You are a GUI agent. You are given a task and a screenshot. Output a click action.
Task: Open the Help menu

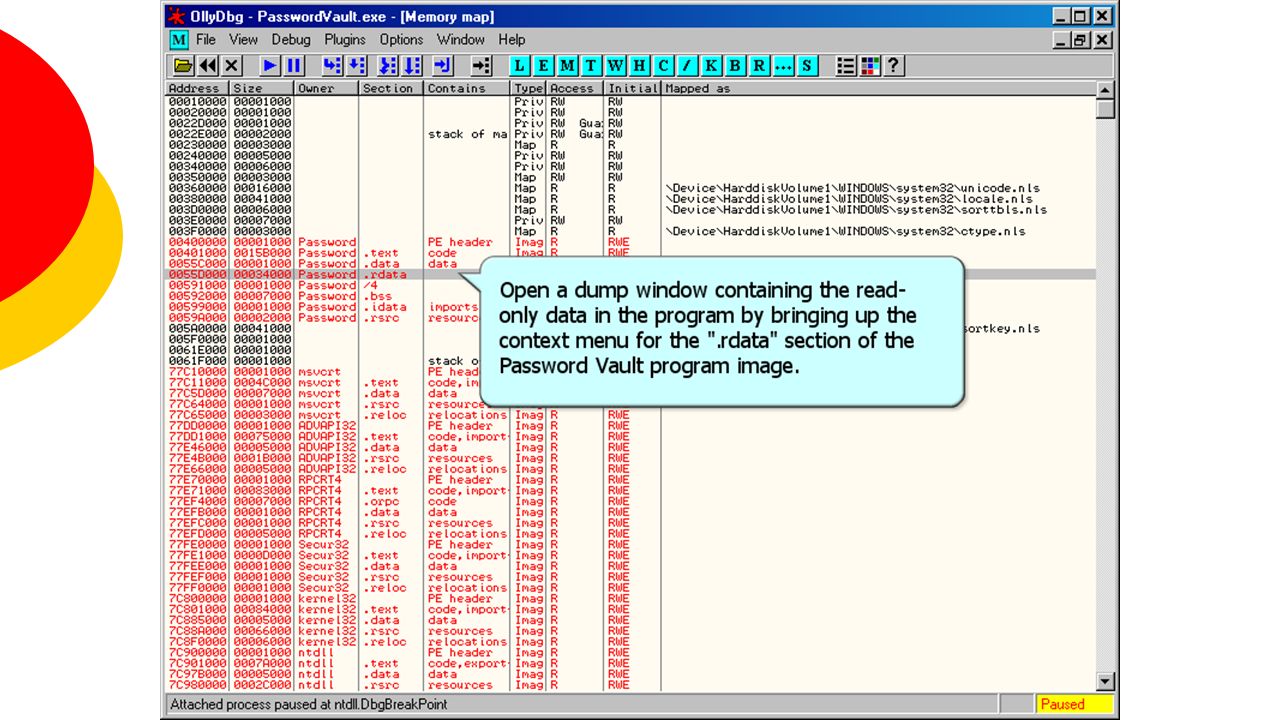pyautogui.click(x=512, y=40)
